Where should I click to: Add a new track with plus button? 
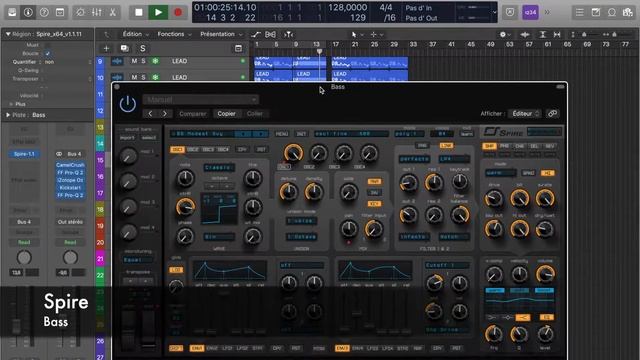coord(106,49)
